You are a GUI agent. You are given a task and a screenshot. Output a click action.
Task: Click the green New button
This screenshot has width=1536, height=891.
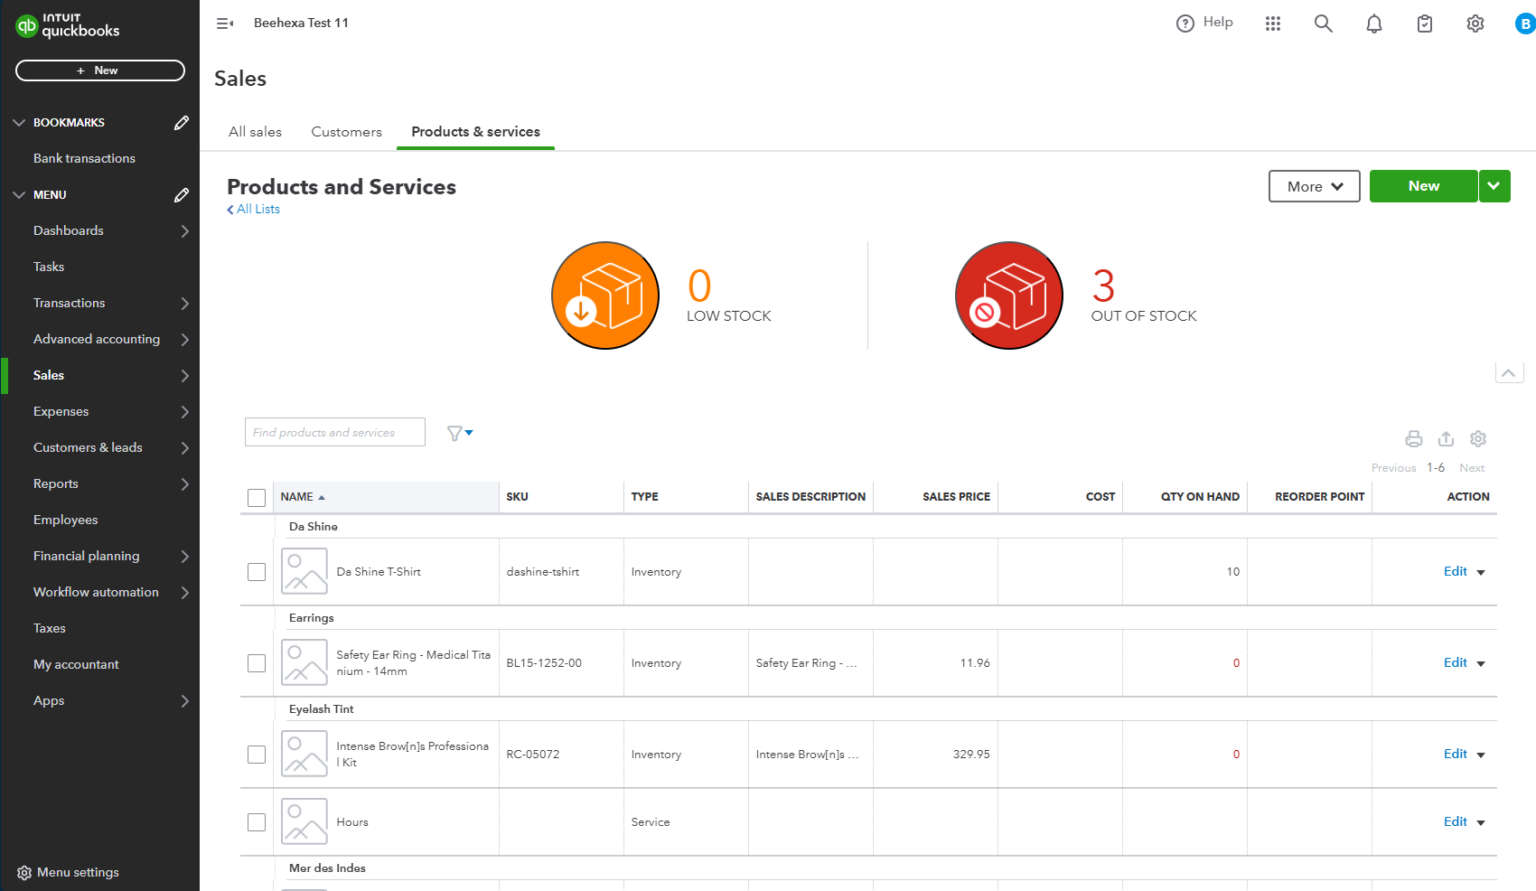click(1423, 186)
